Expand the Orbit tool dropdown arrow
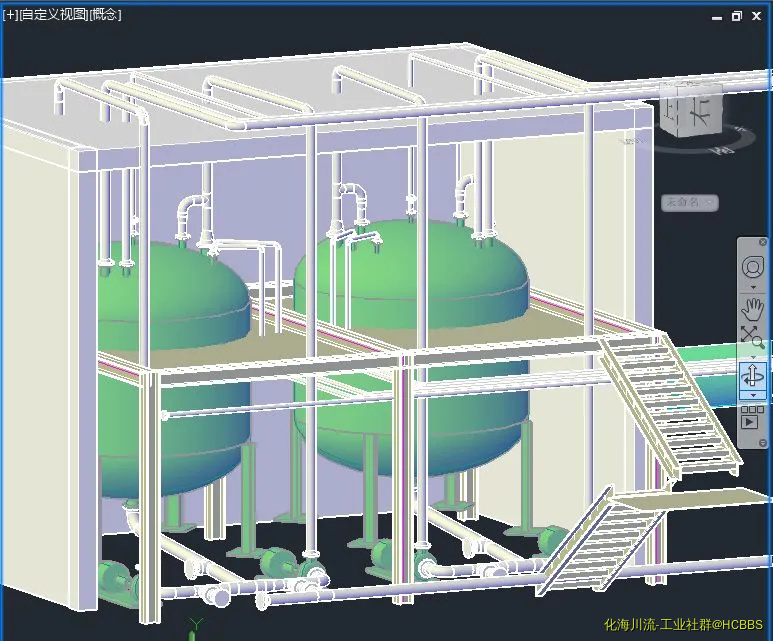 coord(752,396)
